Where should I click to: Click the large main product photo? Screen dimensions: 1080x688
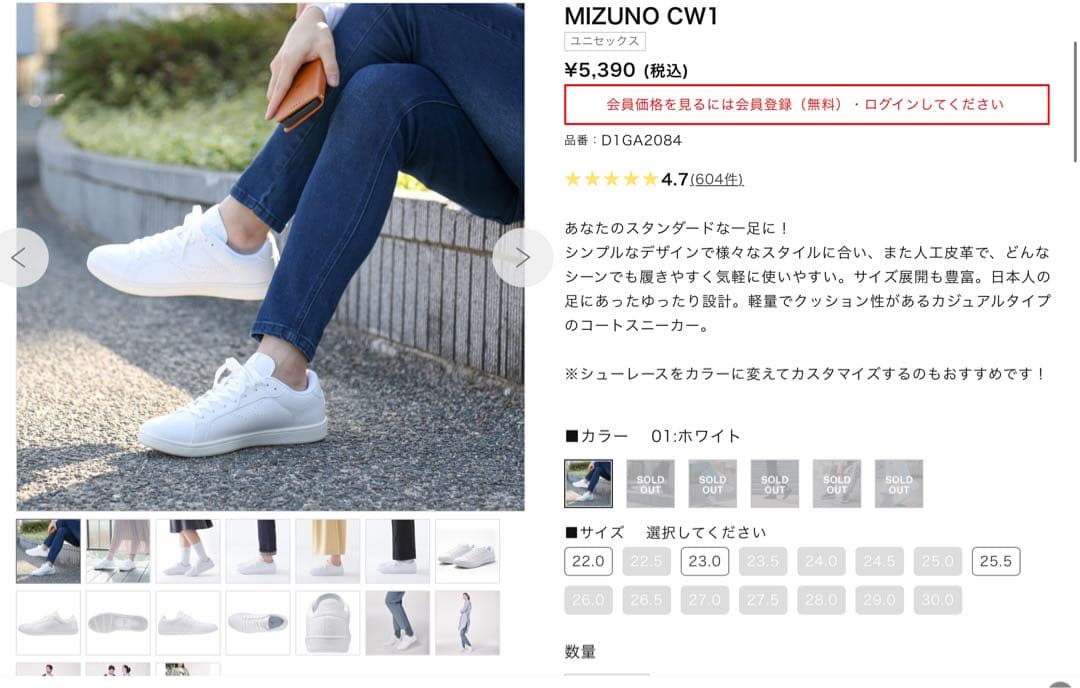click(270, 257)
